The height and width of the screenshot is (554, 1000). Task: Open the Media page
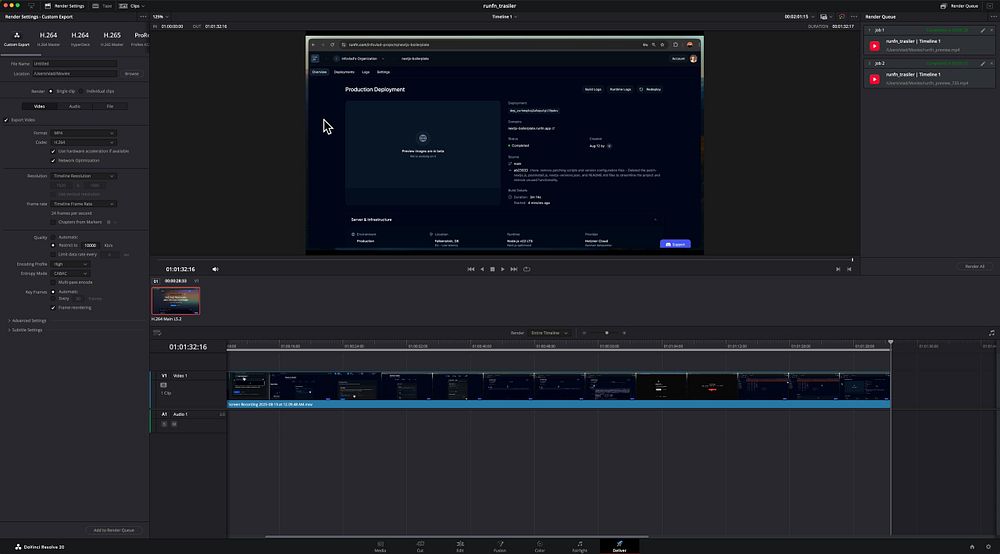coord(380,546)
